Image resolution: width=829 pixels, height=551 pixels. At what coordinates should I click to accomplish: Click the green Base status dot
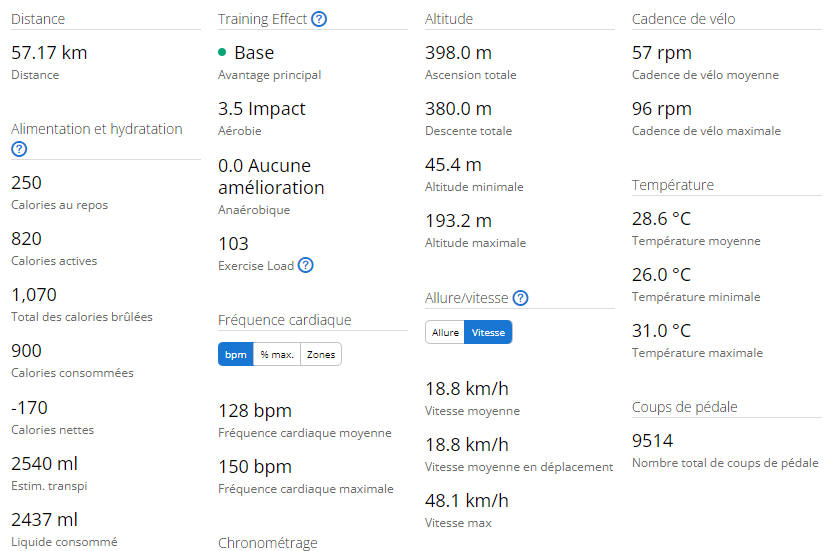(222, 52)
